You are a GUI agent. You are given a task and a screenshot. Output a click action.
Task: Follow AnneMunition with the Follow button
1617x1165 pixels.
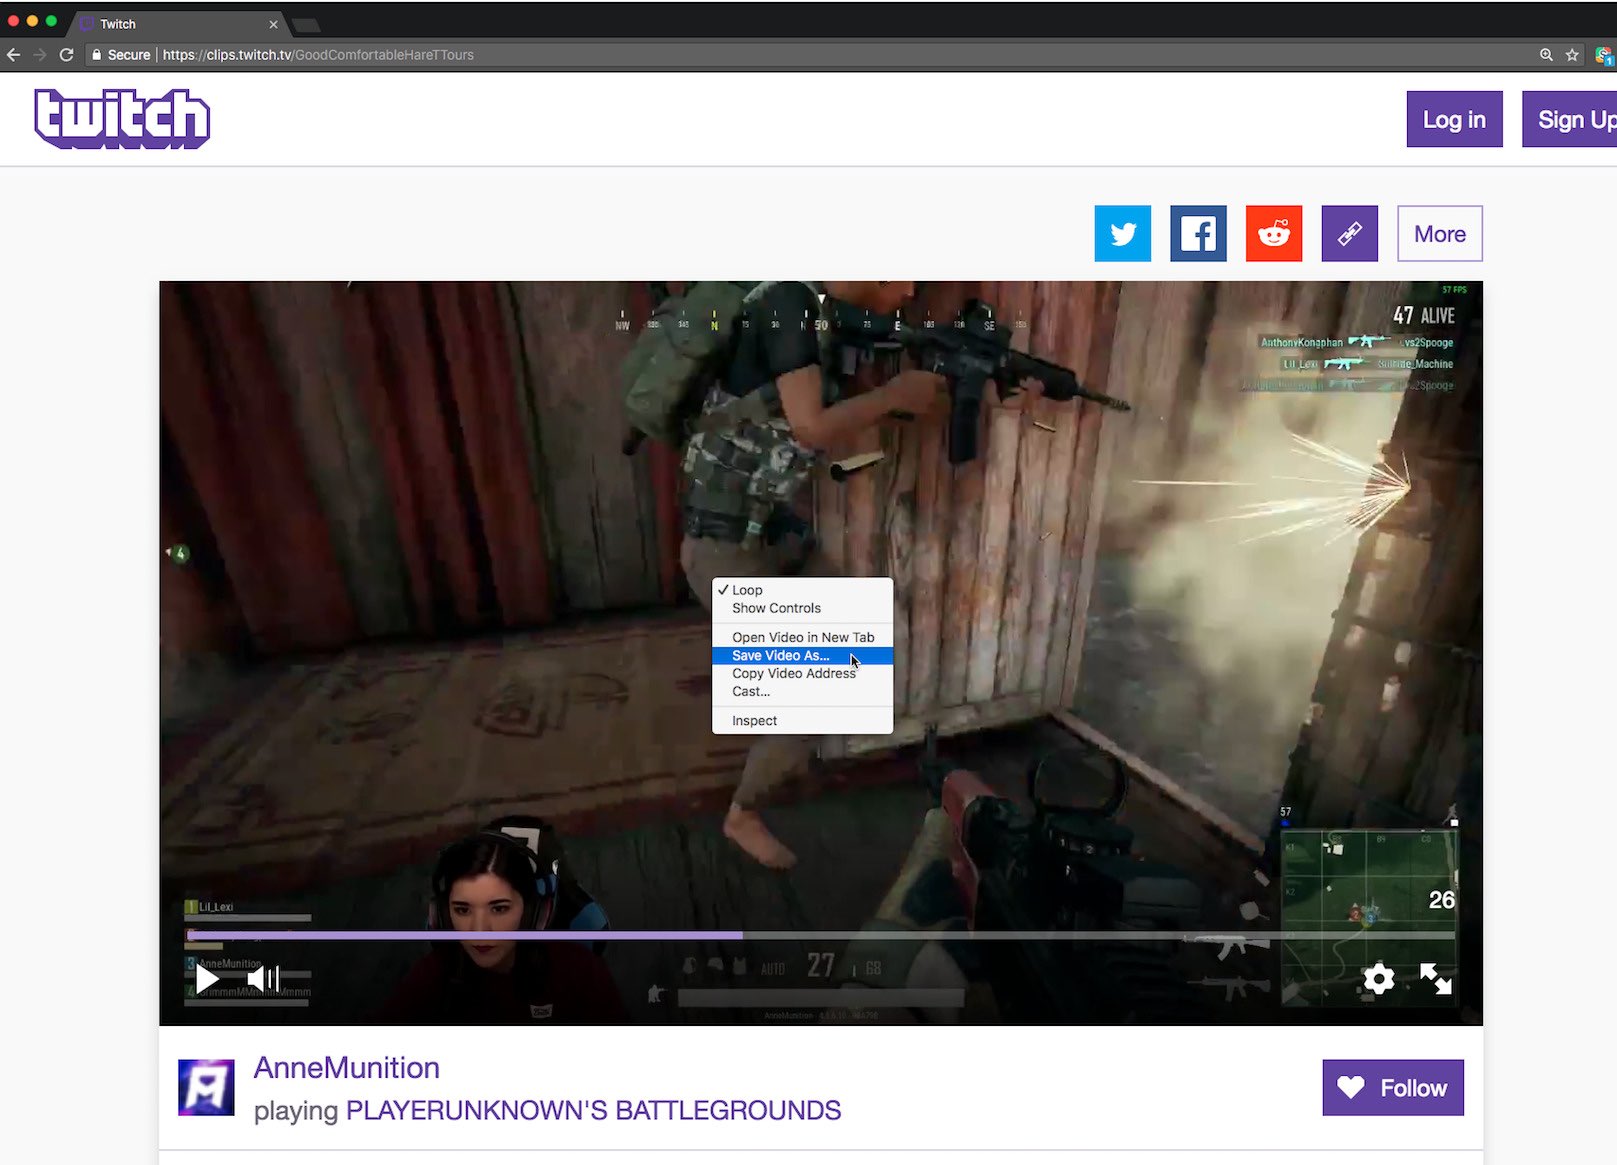pos(1392,1087)
